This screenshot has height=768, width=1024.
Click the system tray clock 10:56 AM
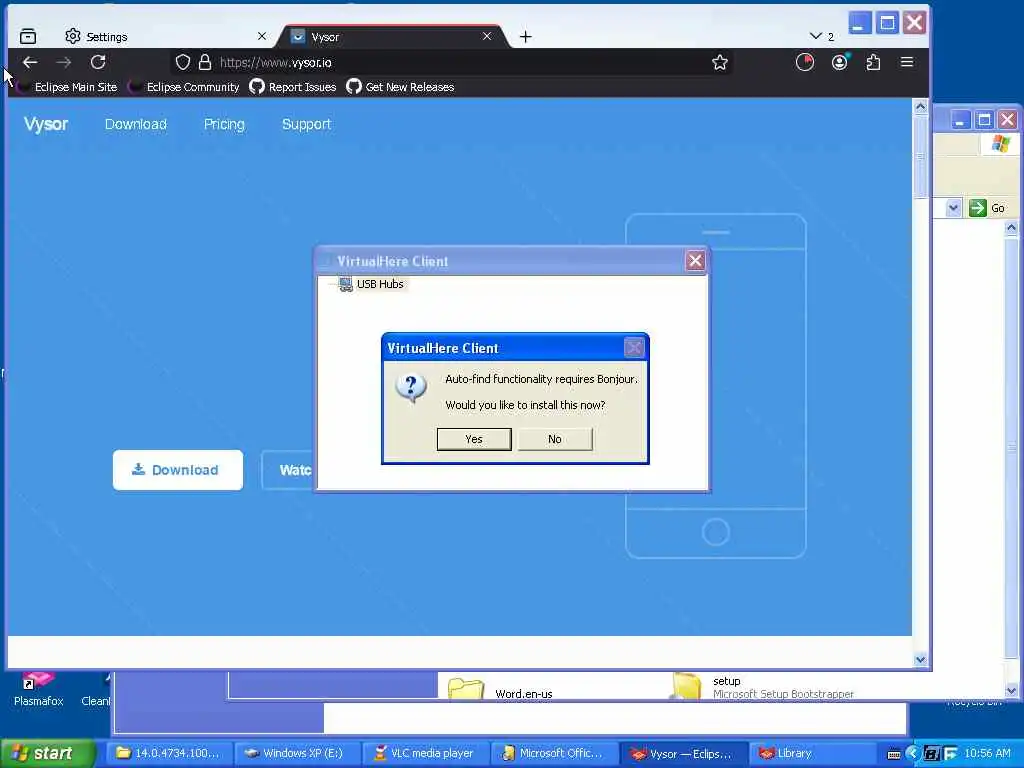tap(987, 753)
